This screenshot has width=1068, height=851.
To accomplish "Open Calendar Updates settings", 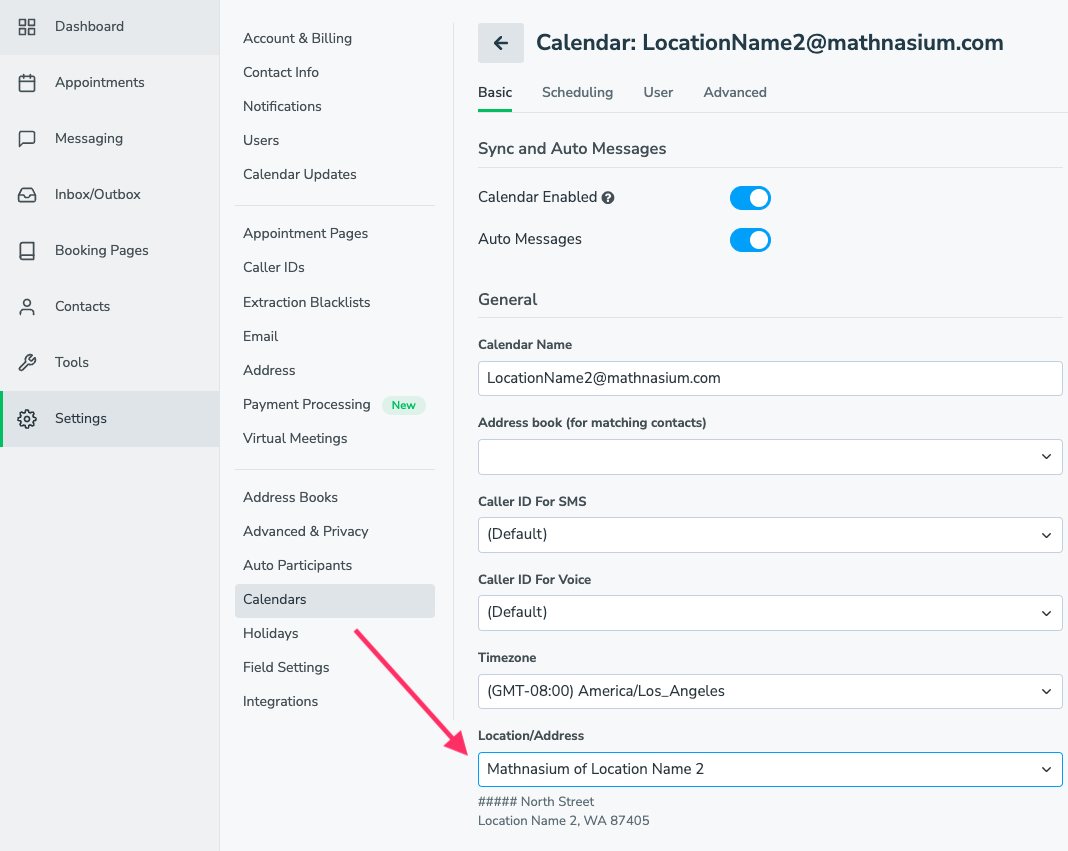I will pyautogui.click(x=300, y=174).
